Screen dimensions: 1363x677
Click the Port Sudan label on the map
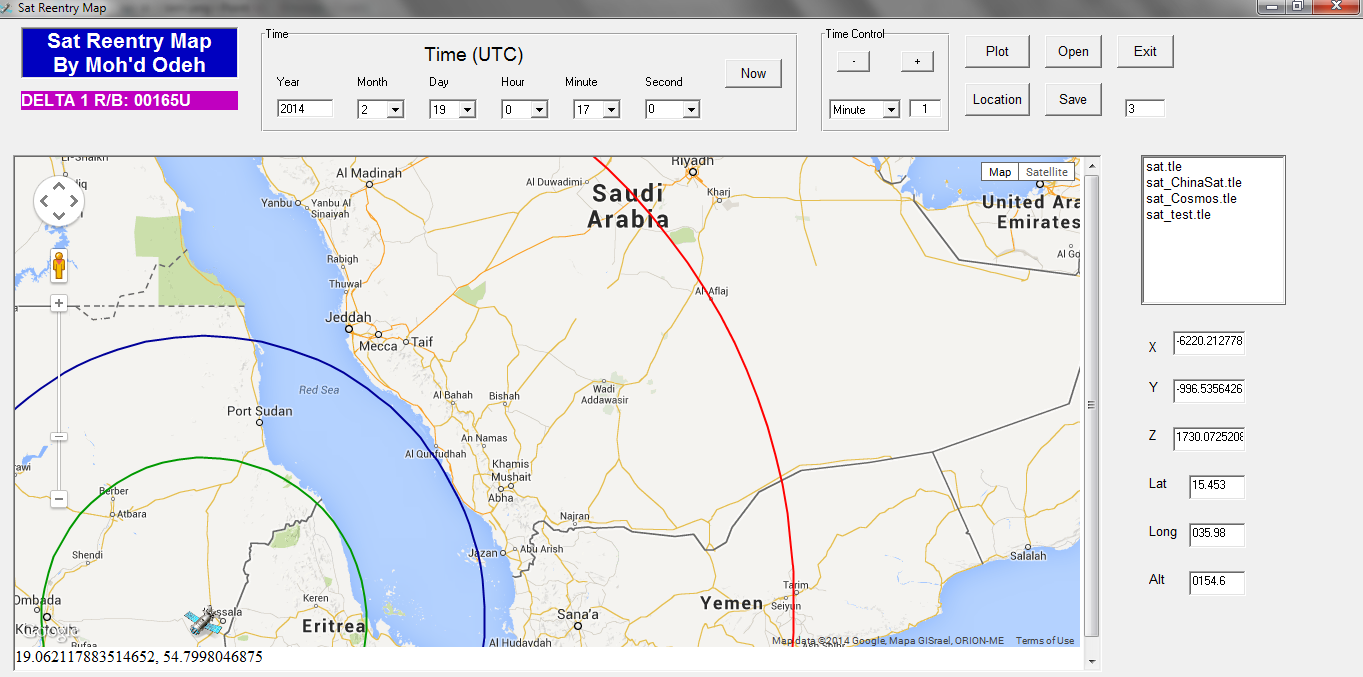[x=260, y=411]
